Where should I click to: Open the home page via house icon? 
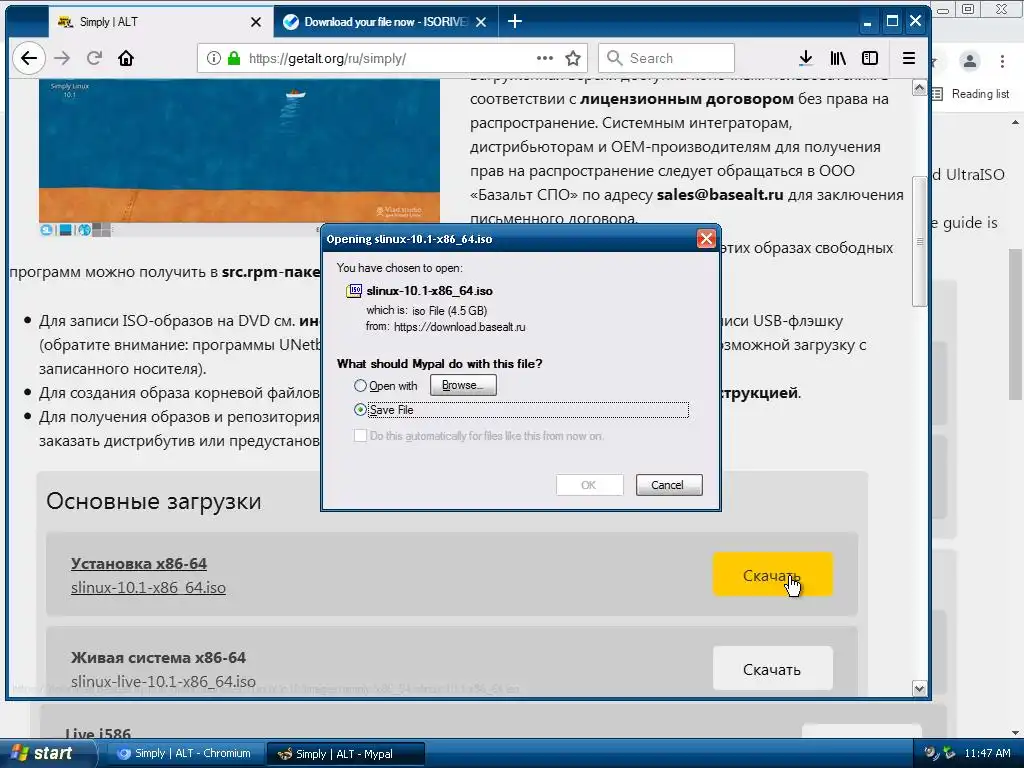(126, 58)
